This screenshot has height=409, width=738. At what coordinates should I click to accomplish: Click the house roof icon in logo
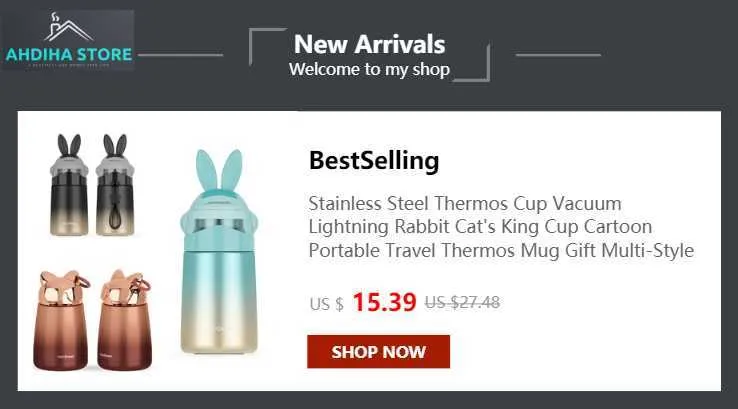click(69, 30)
